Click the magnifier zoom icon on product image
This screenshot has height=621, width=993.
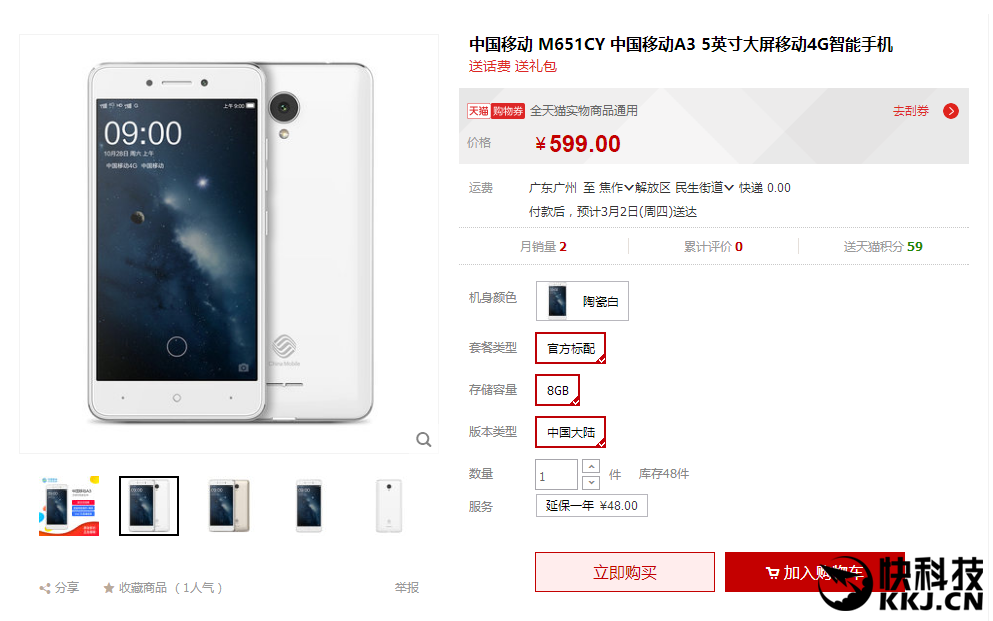[424, 439]
